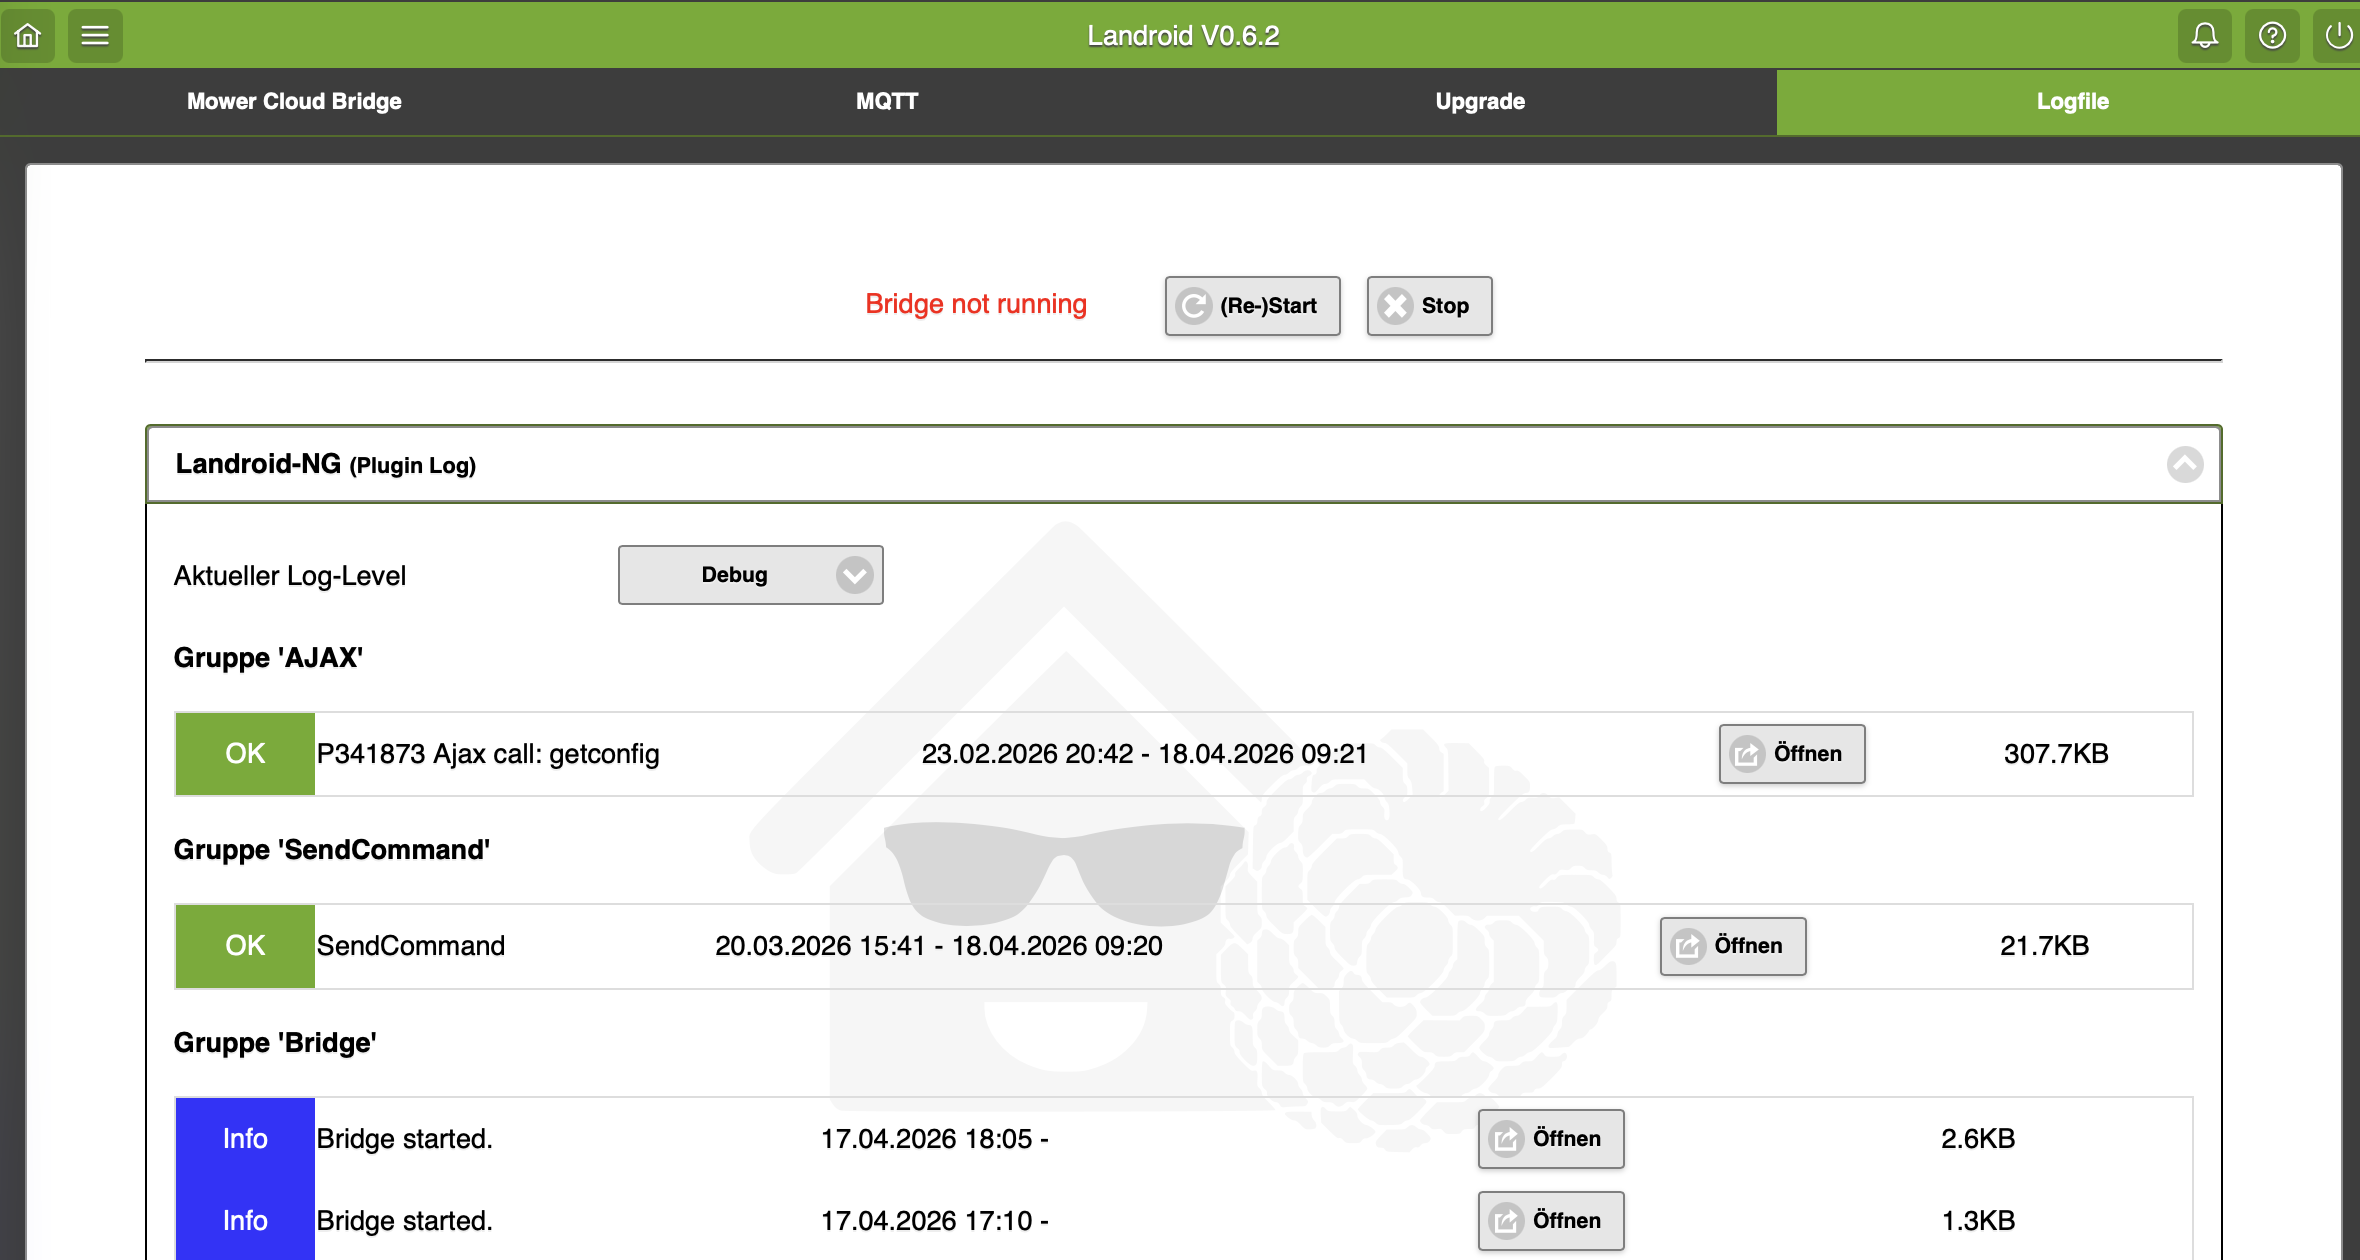The image size is (2360, 1260).
Task: Click the Debug dropdown arrow
Action: click(x=854, y=575)
